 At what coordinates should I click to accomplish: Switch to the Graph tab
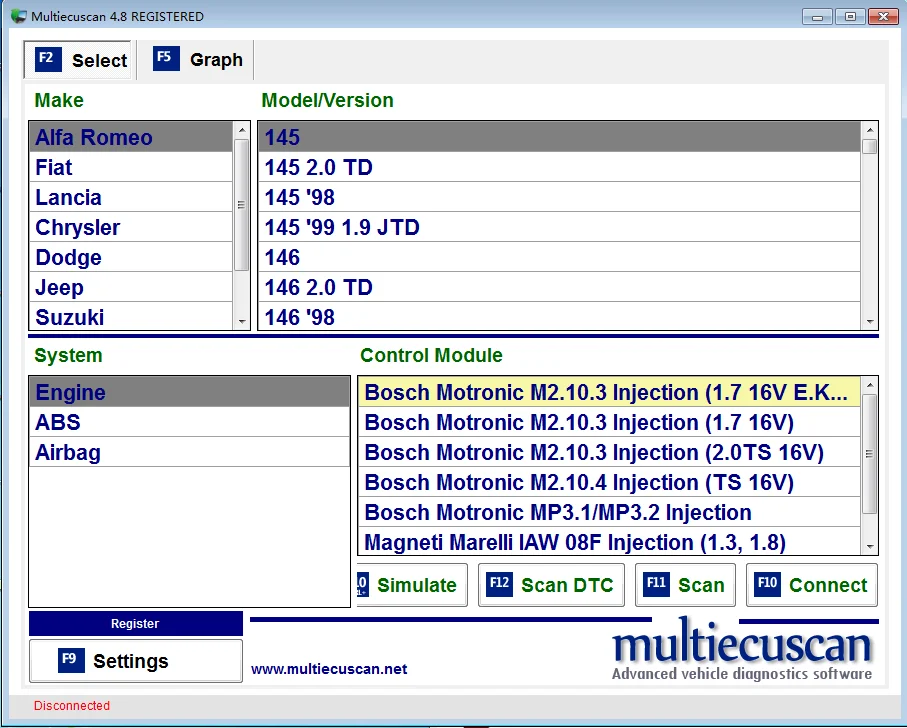click(199, 60)
